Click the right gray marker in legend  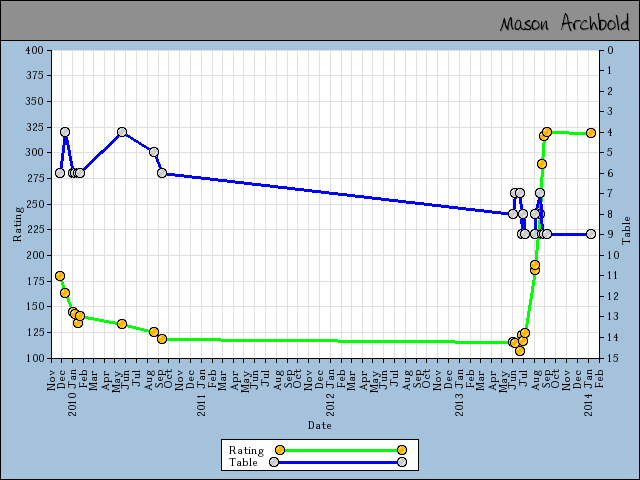point(402,462)
